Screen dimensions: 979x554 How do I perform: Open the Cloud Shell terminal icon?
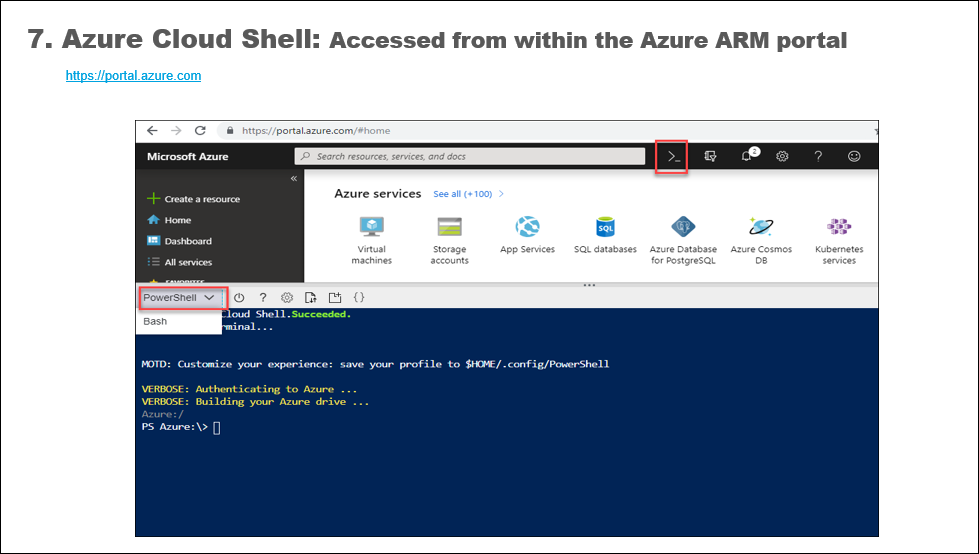click(674, 157)
